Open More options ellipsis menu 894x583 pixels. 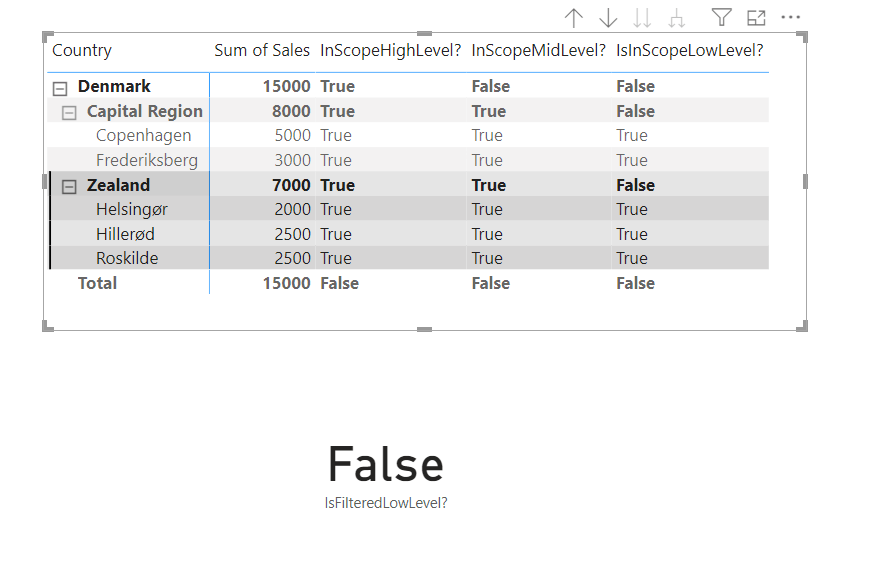pyautogui.click(x=791, y=18)
